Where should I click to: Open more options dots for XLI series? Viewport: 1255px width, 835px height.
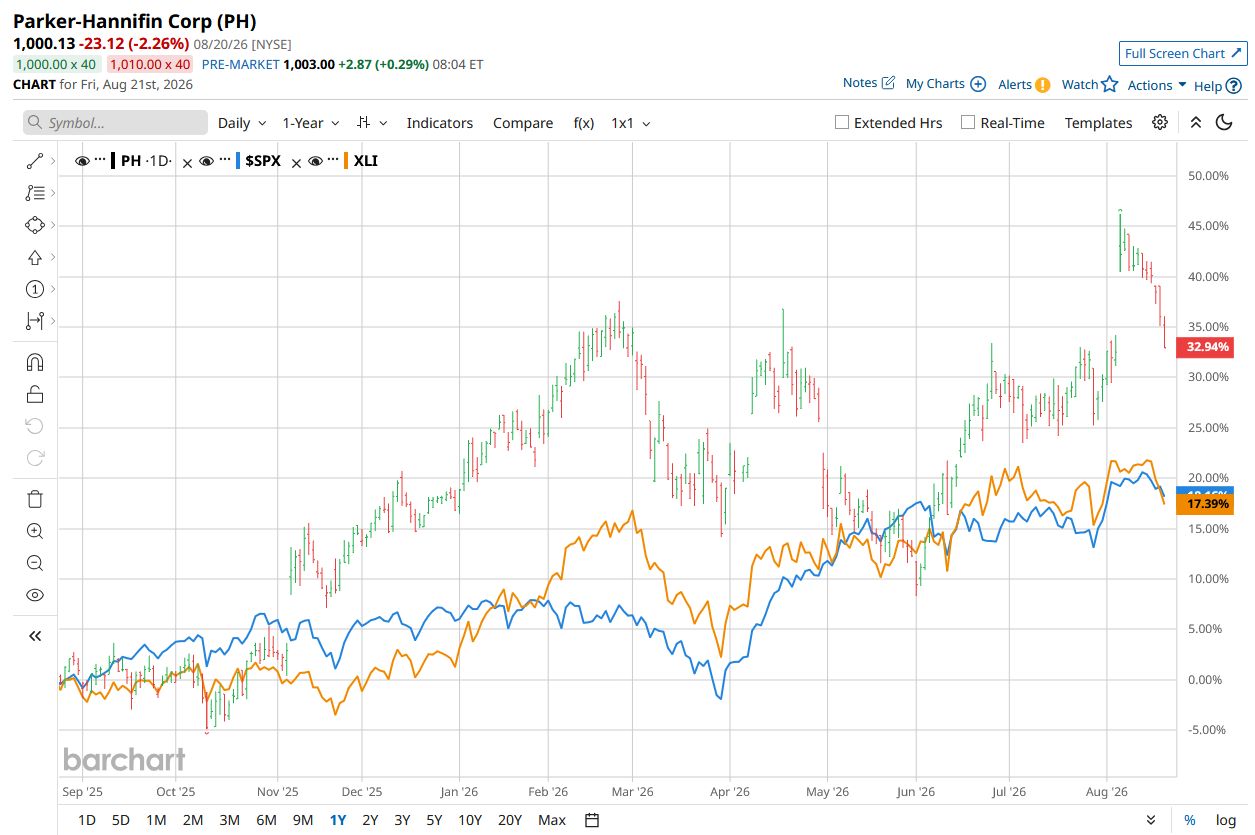point(333,161)
